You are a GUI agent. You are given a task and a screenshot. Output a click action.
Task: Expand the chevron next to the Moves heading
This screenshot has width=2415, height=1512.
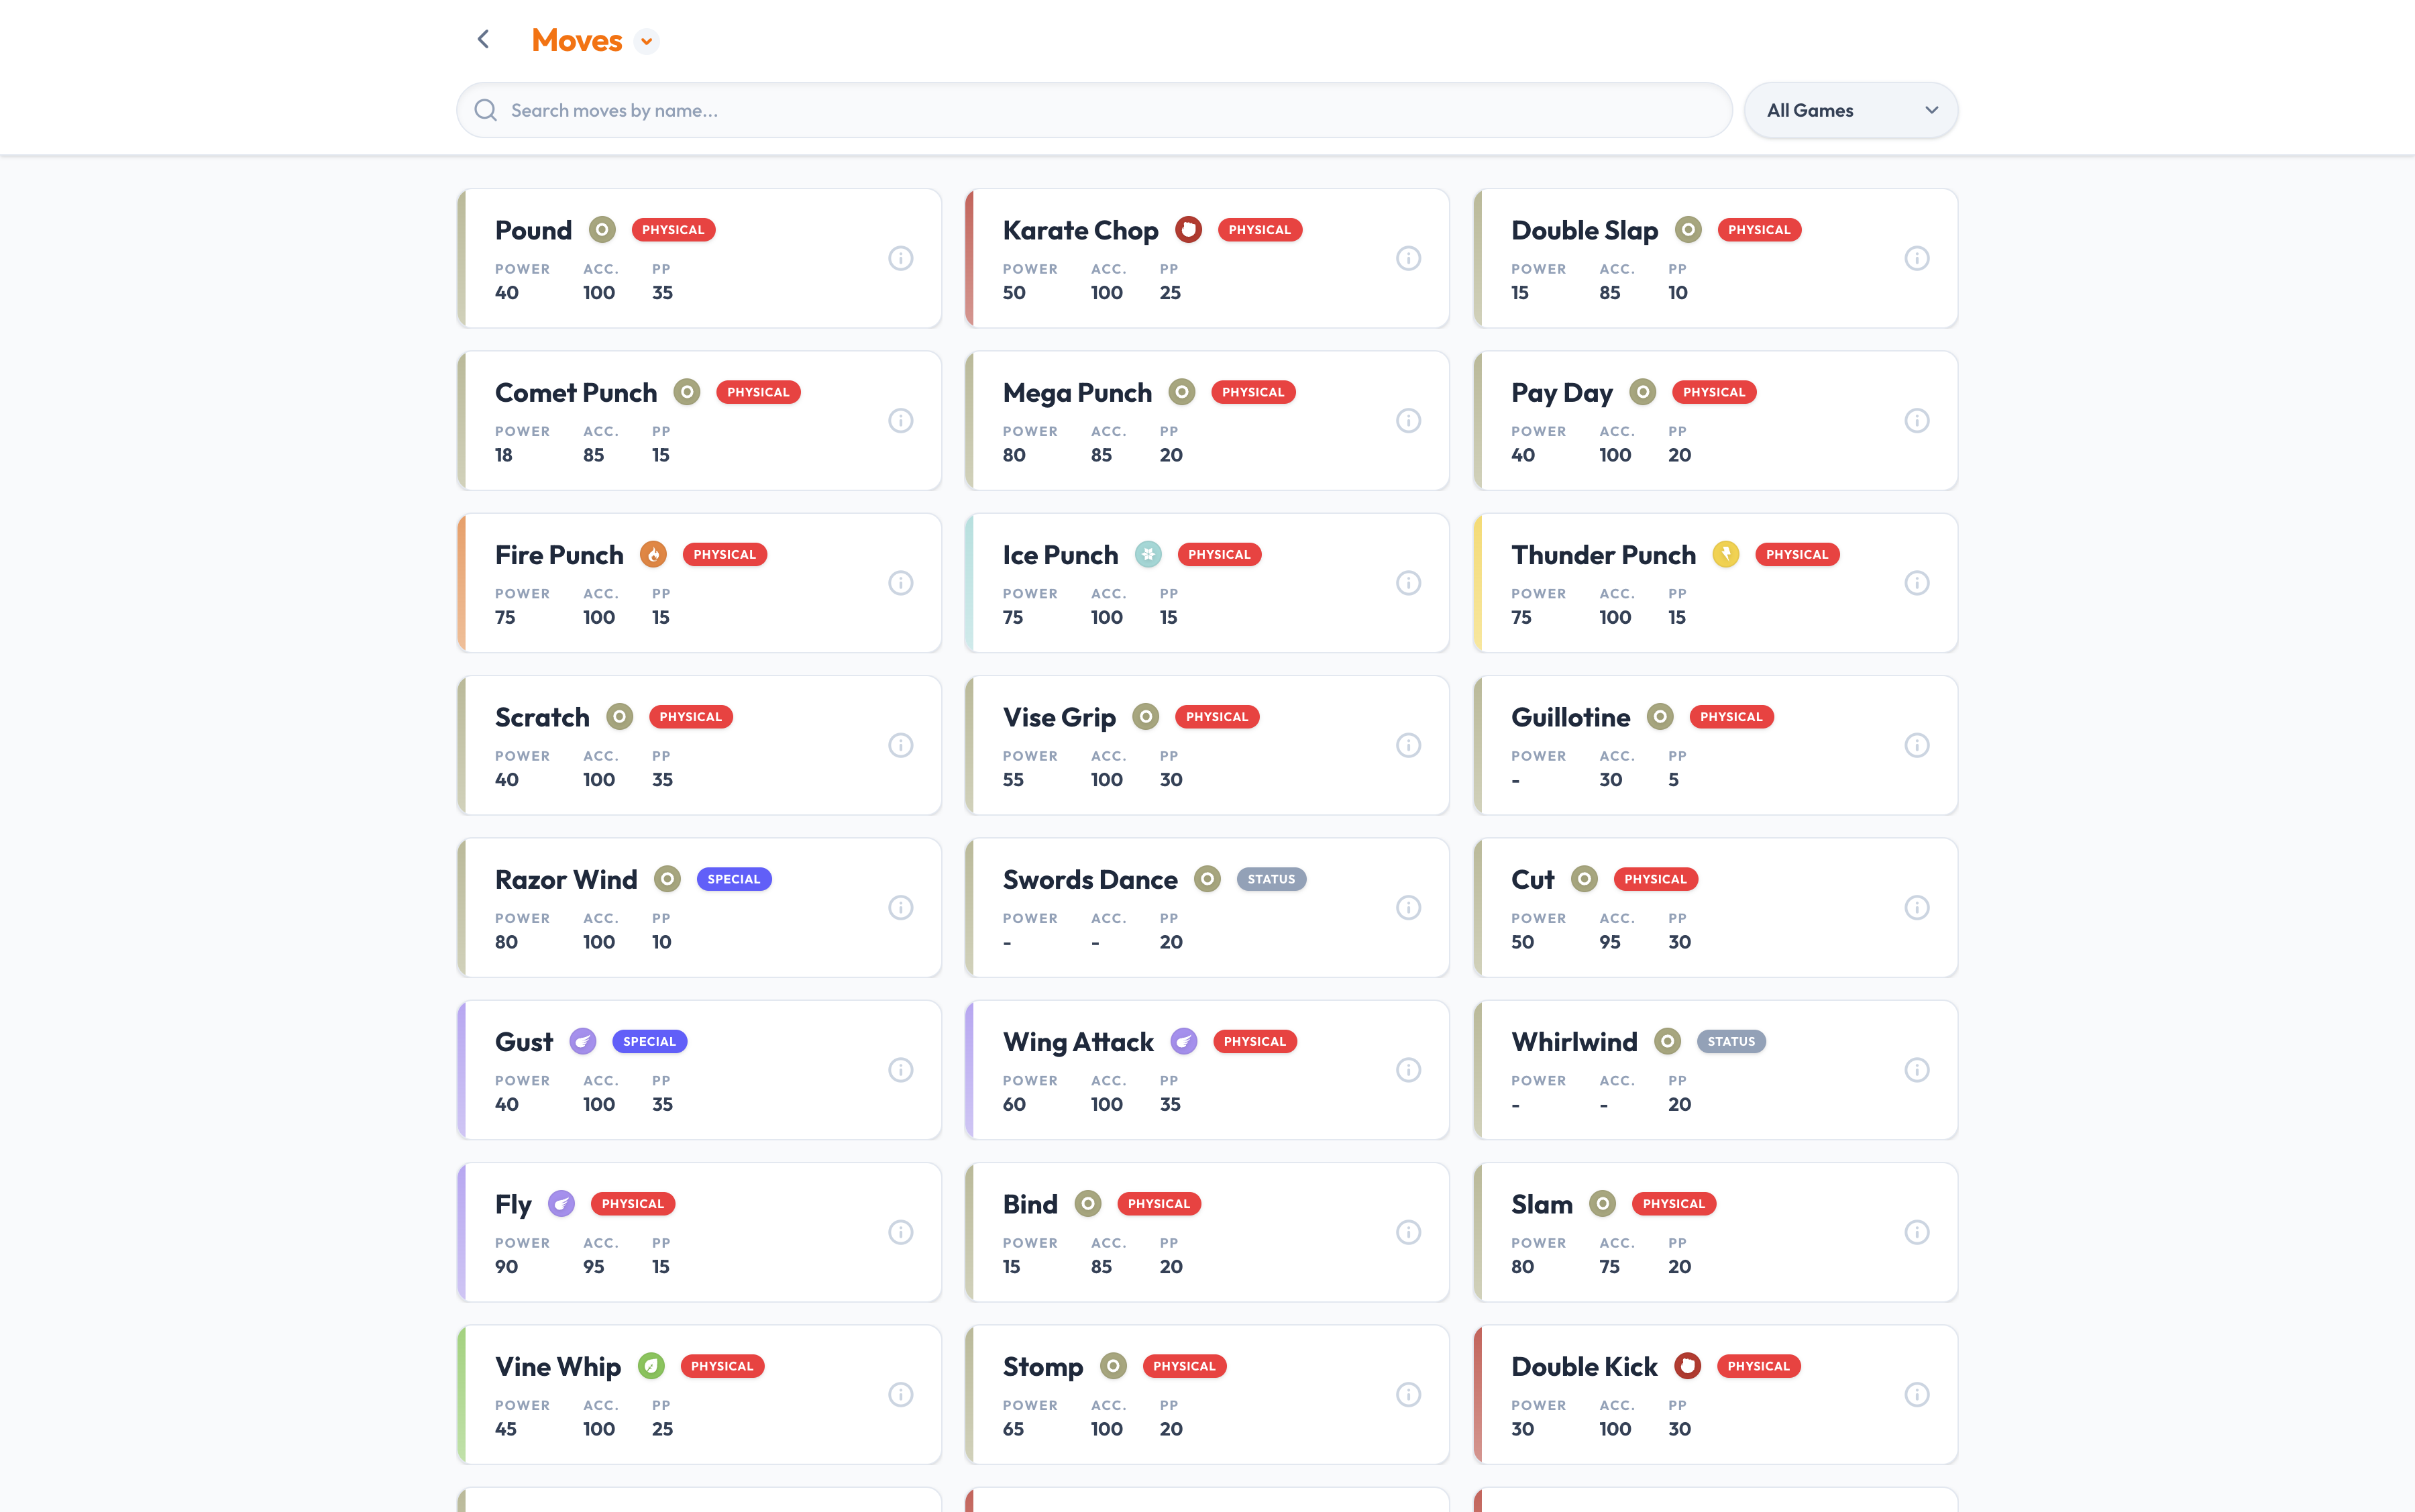tap(646, 41)
